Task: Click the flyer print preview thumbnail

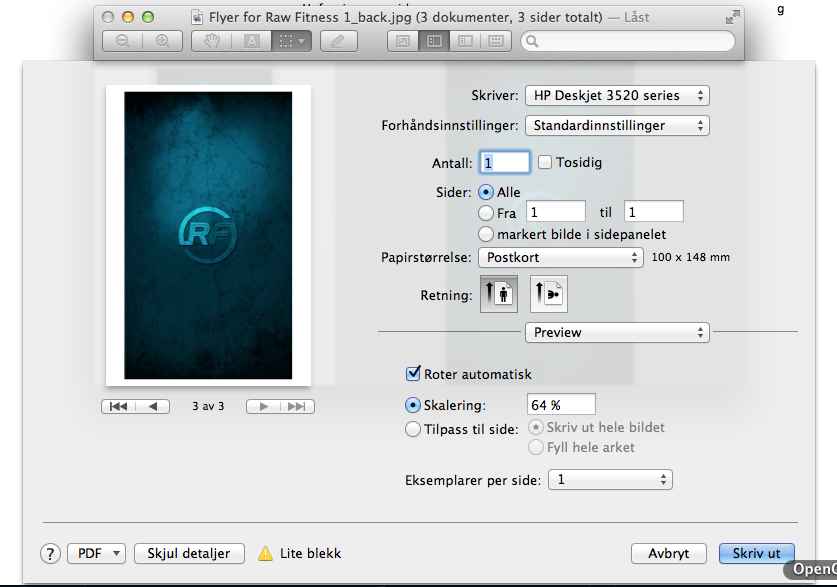Action: 208,235
